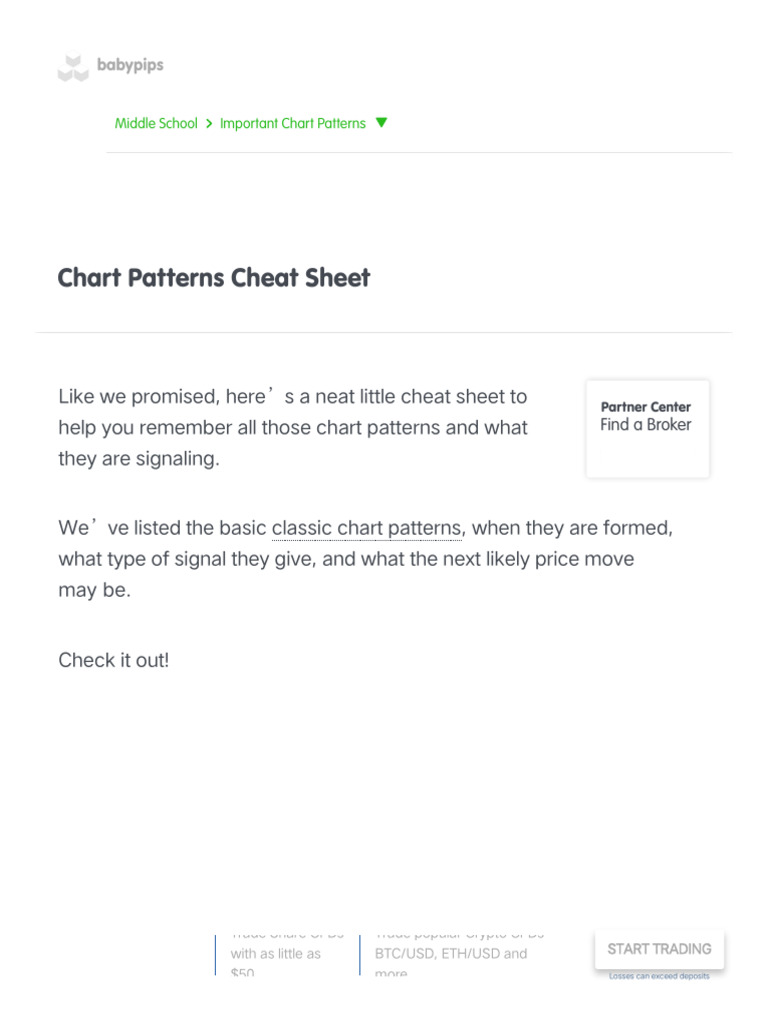This screenshot has width=768, height=1024.
Task: Click the Chart Patterns Cheat Sheet heading
Action: (x=214, y=278)
